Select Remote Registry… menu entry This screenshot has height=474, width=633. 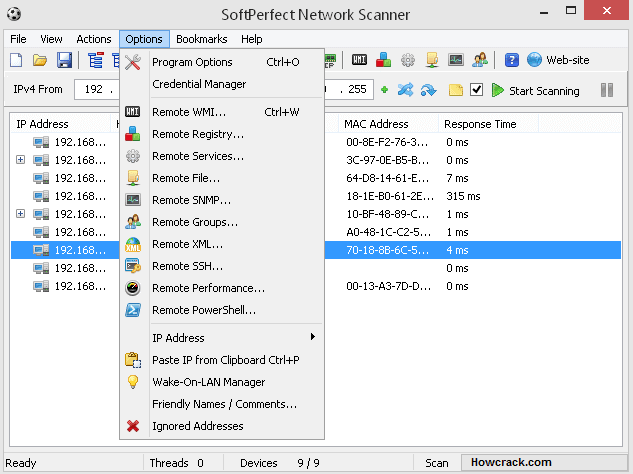click(222, 134)
